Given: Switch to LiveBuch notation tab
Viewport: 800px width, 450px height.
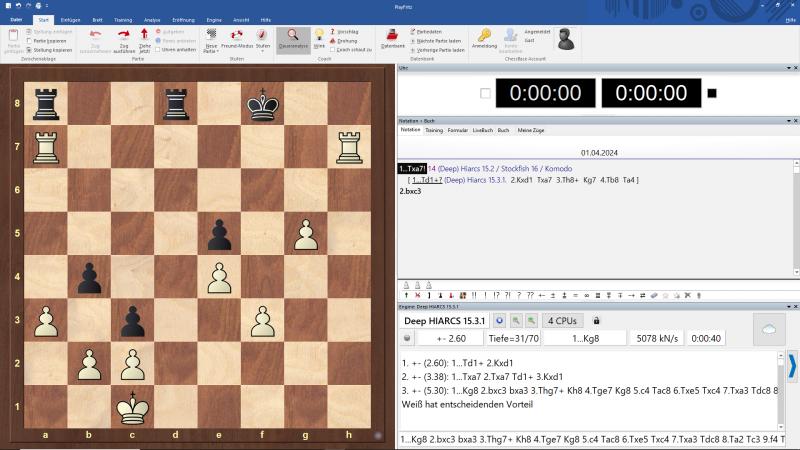Looking at the screenshot, I should pyautogui.click(x=483, y=130).
